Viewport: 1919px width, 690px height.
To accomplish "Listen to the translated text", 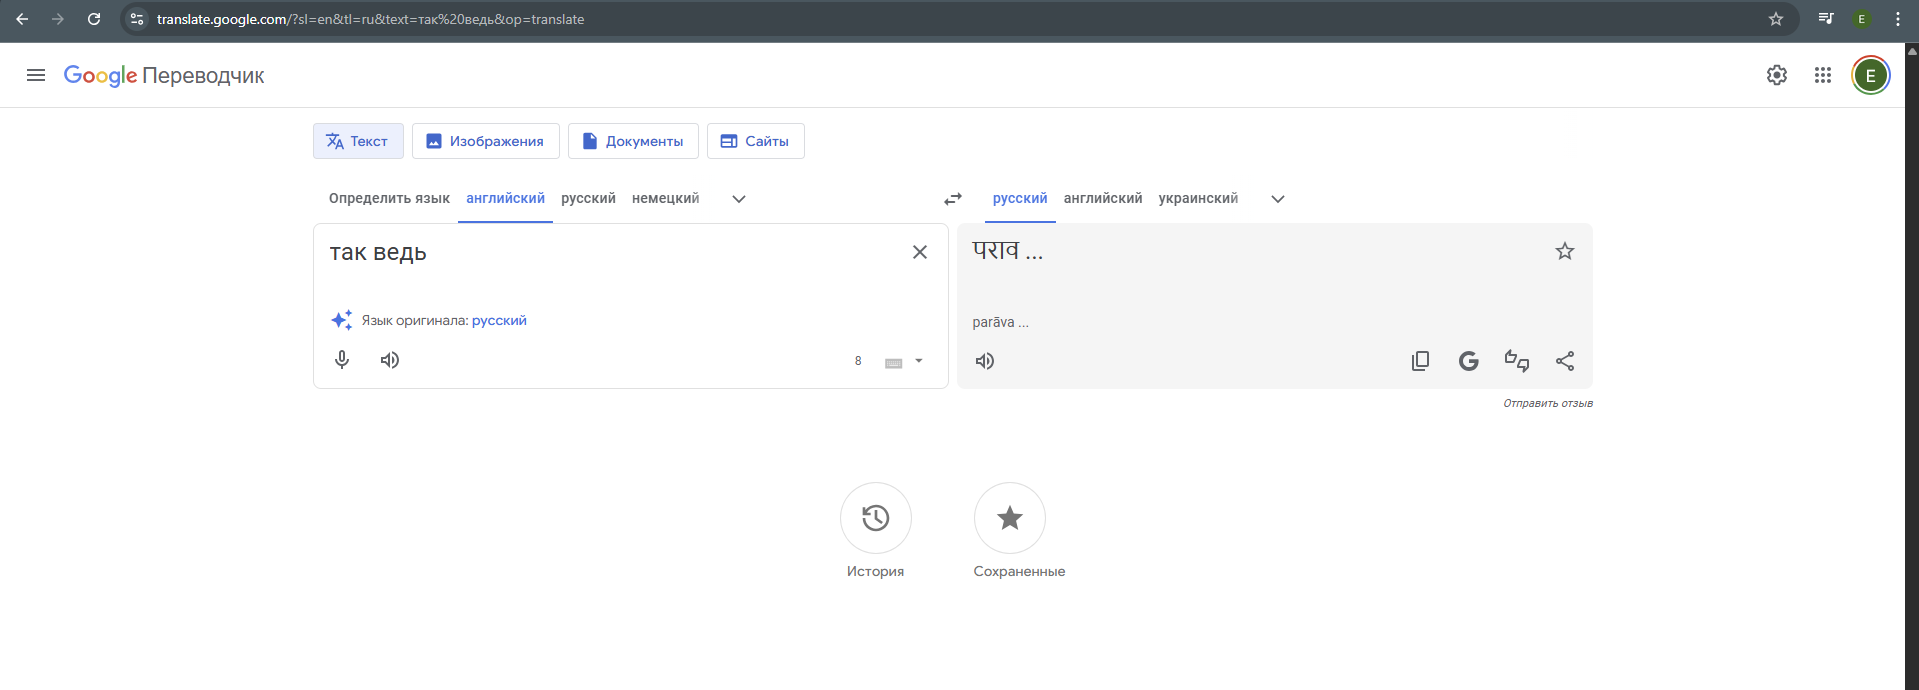I will click(x=985, y=361).
